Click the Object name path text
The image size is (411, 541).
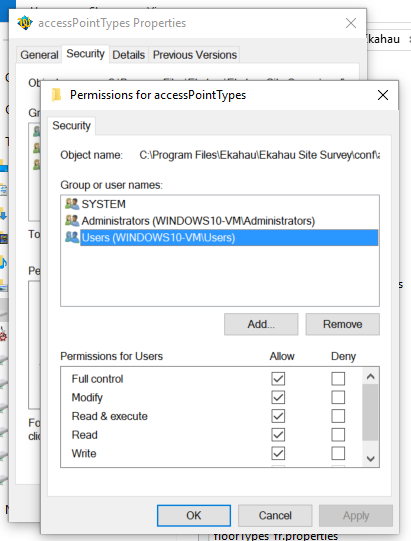coord(260,155)
